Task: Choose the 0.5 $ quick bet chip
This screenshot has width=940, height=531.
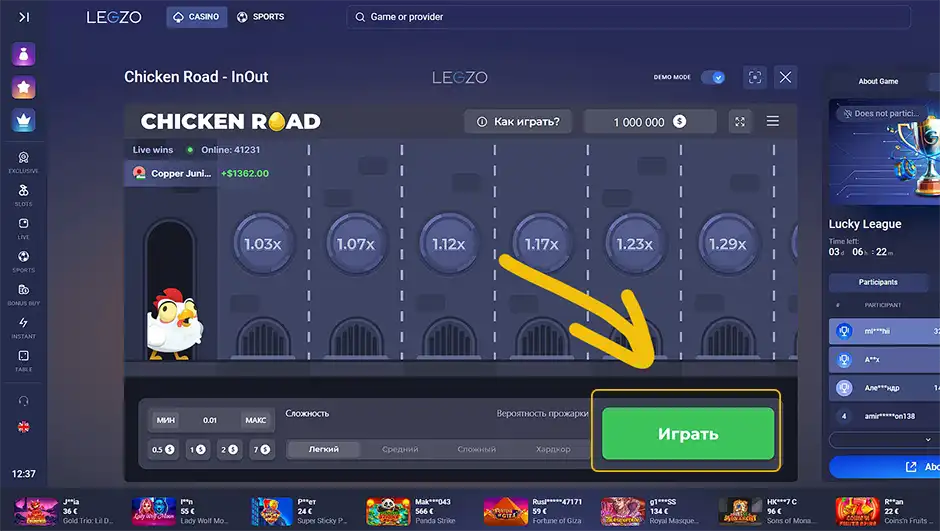Action: tap(163, 449)
